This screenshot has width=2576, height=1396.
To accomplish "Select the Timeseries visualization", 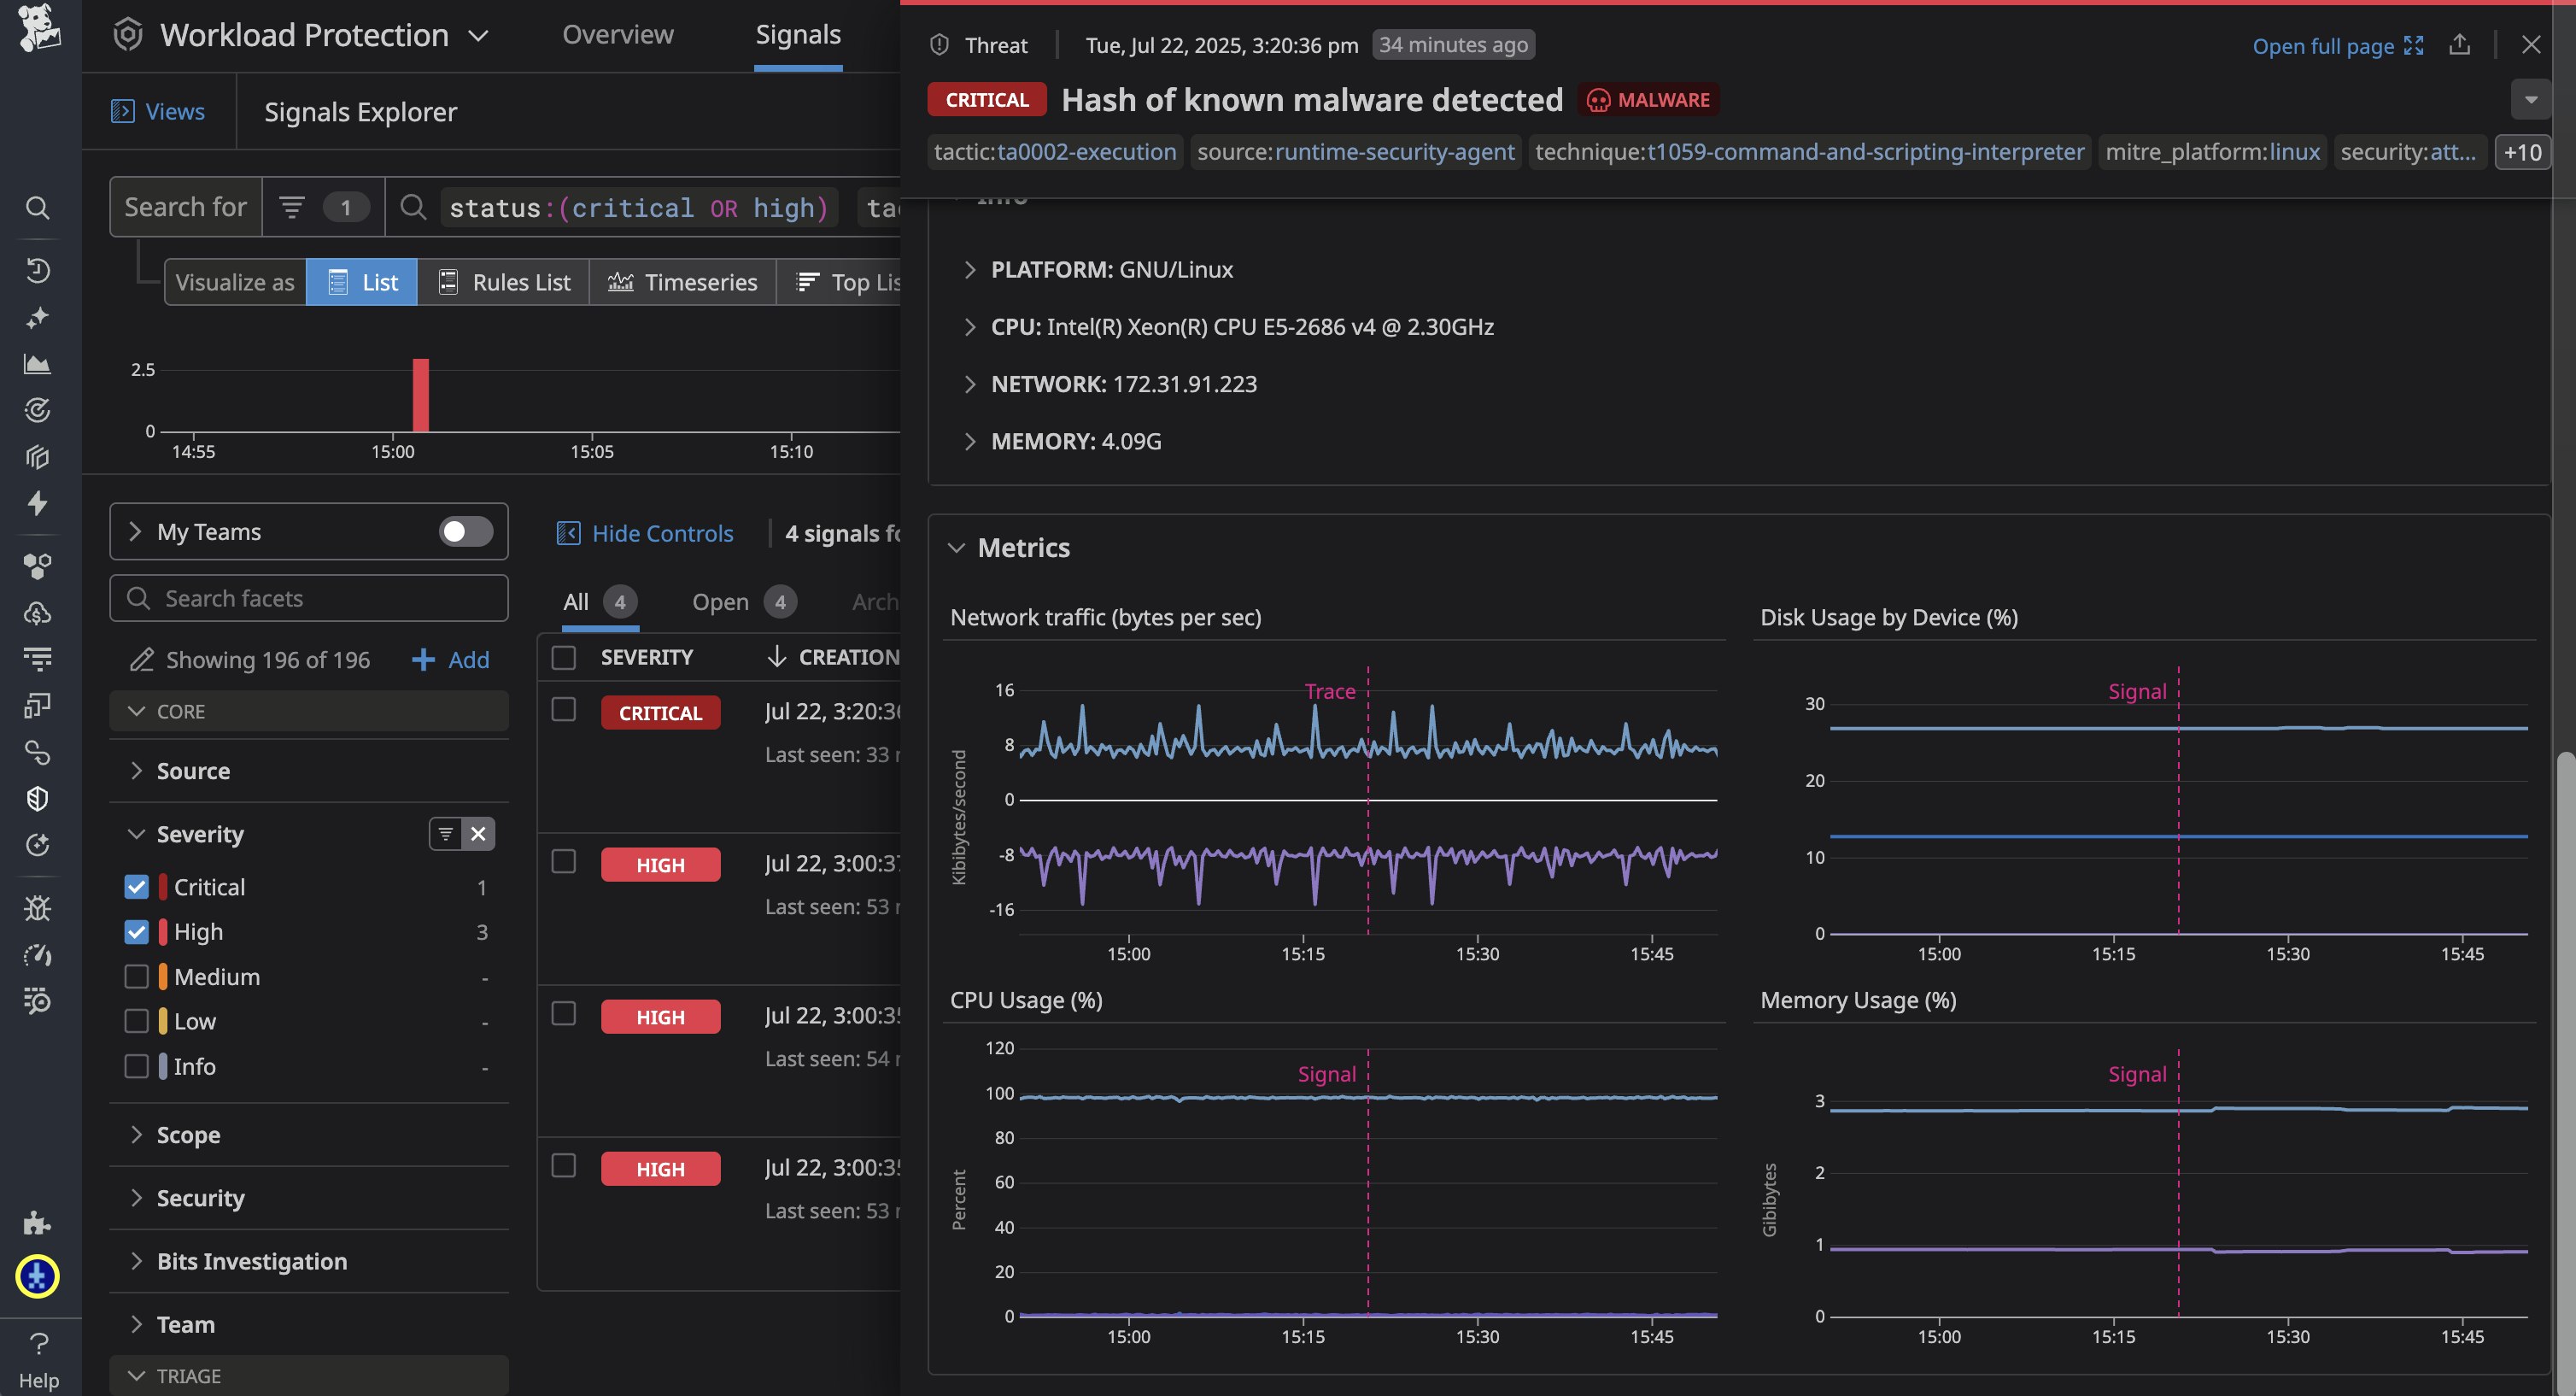I will click(683, 282).
